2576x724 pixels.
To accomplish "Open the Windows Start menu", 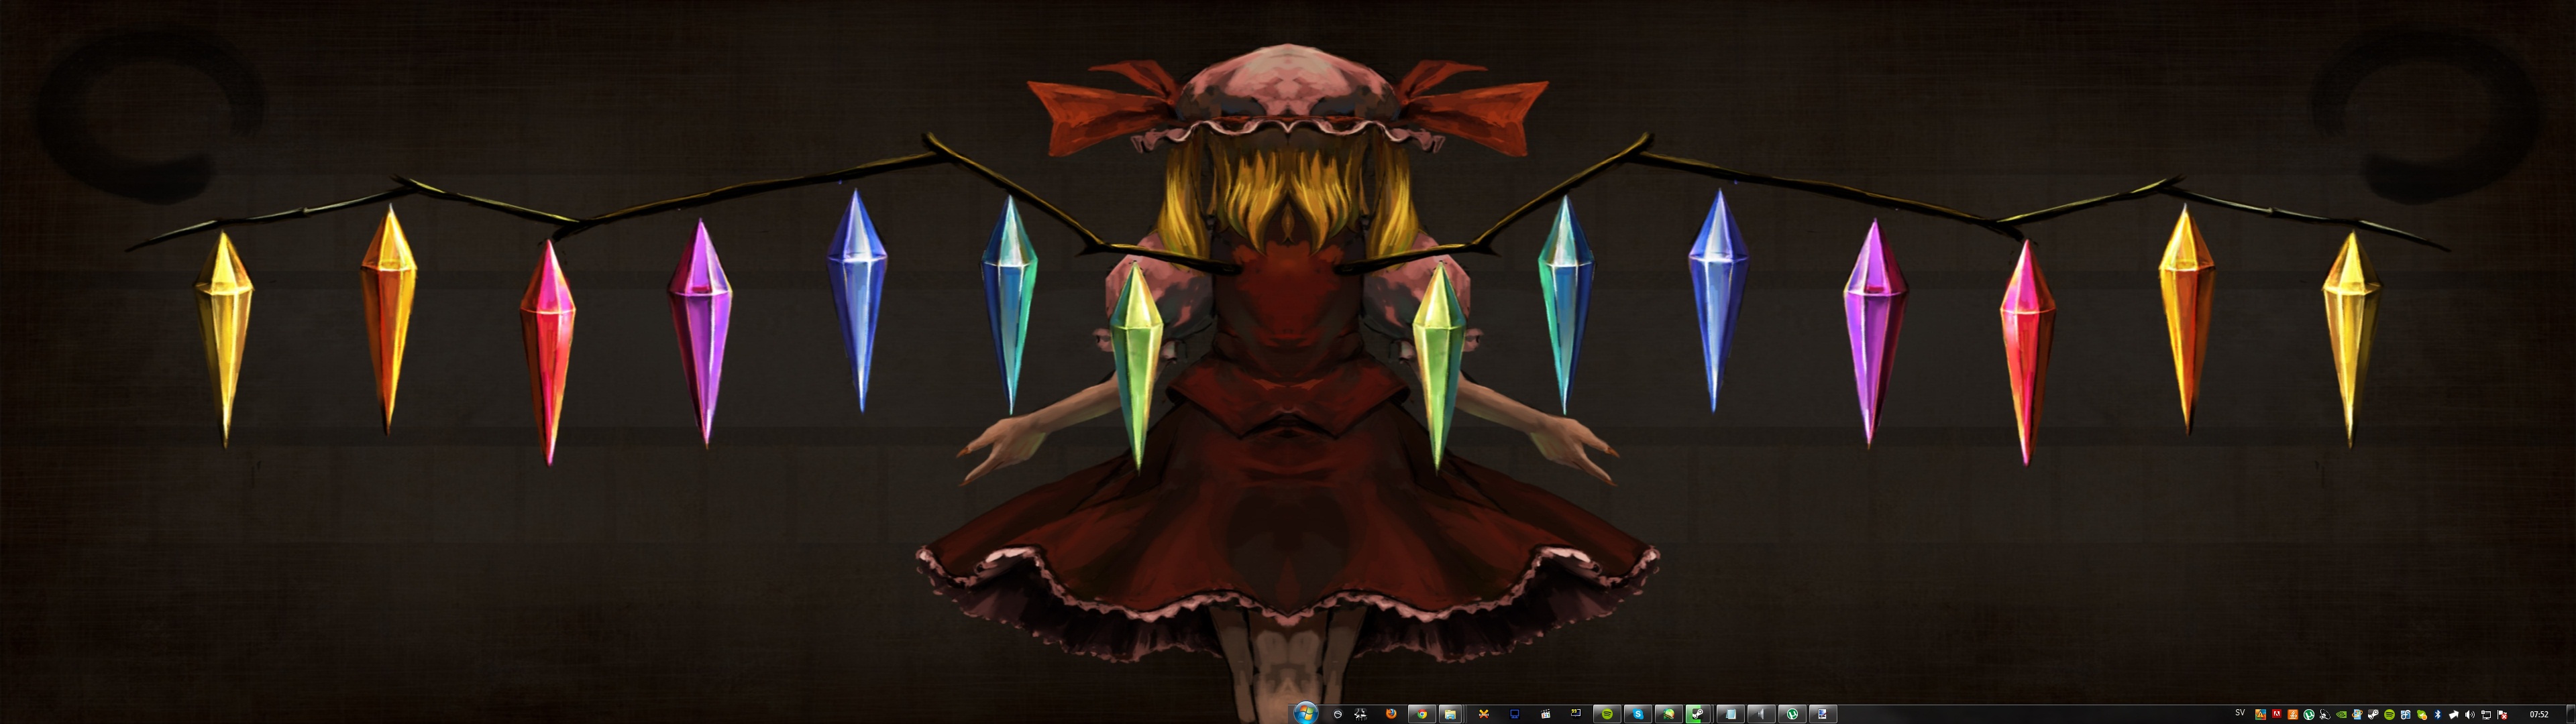I will coord(1306,714).
